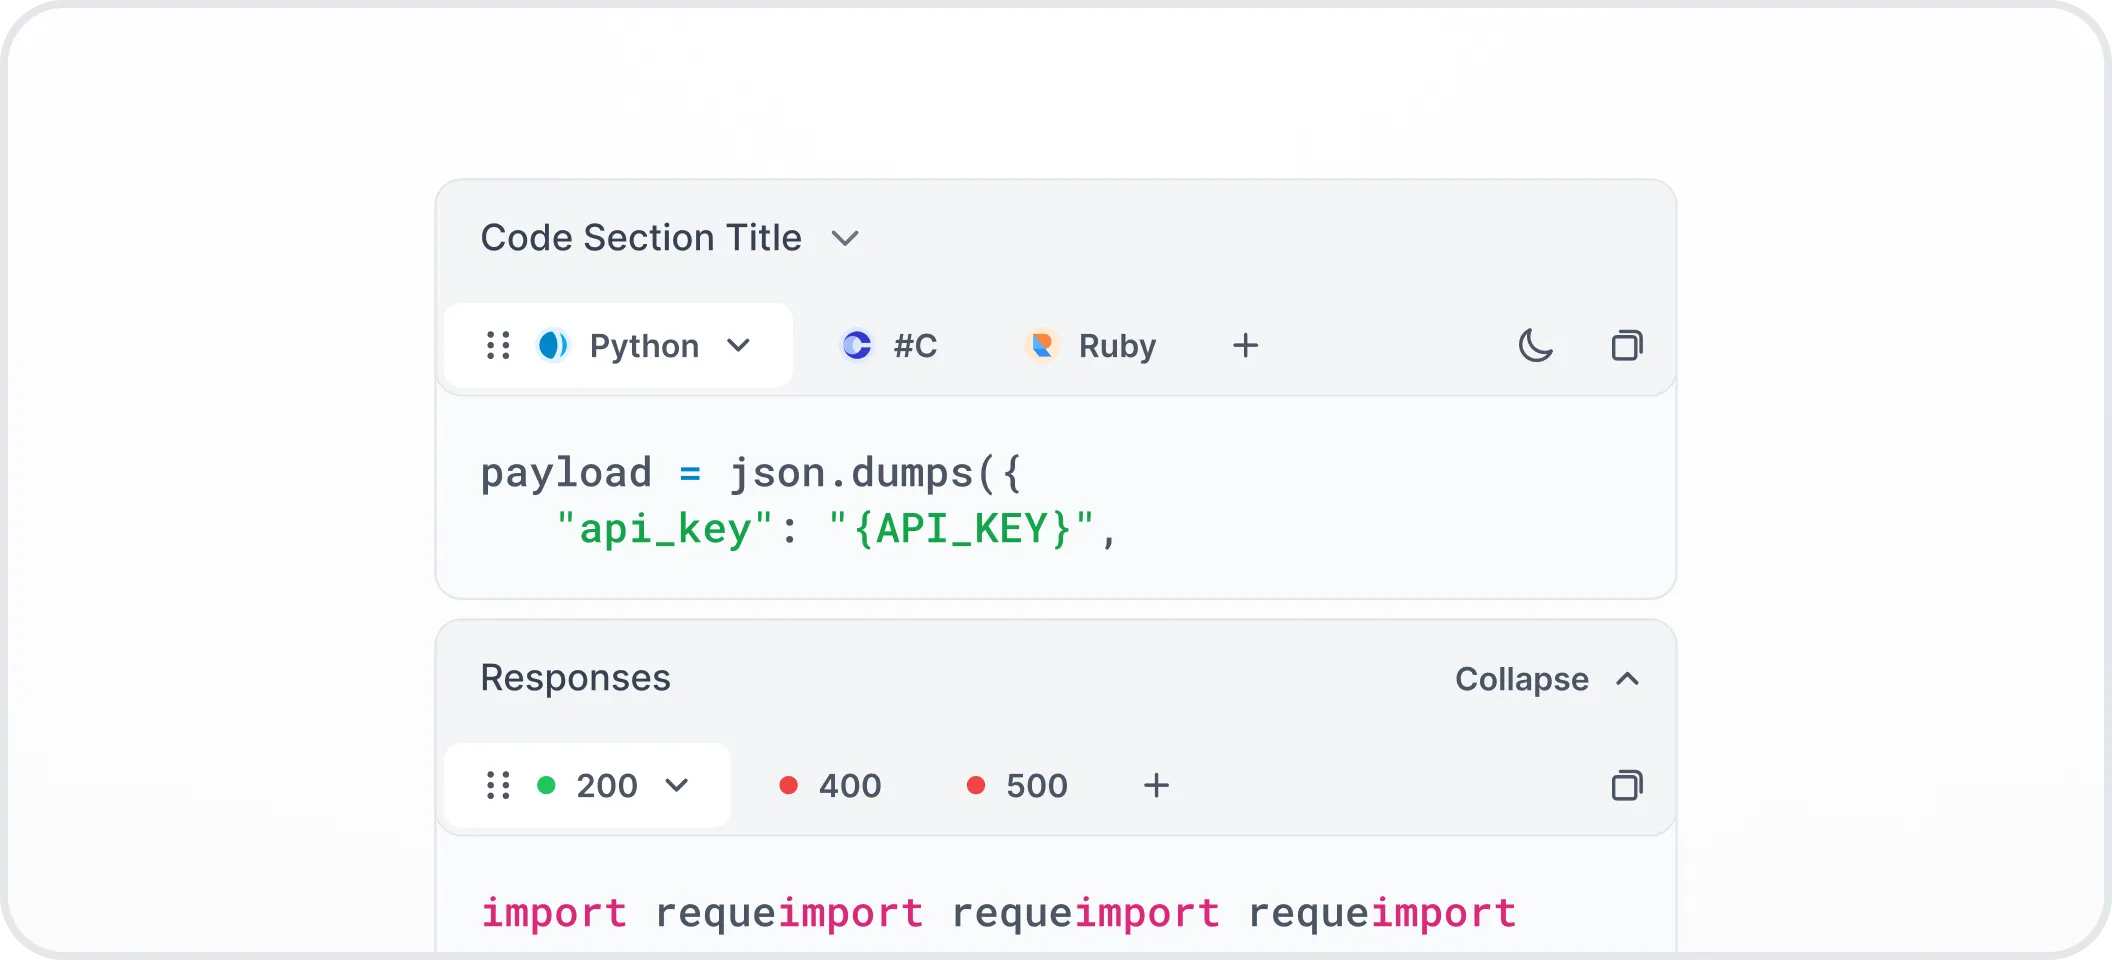The image size is (2112, 960).
Task: Open the Python tab dropdown arrow
Action: point(738,346)
